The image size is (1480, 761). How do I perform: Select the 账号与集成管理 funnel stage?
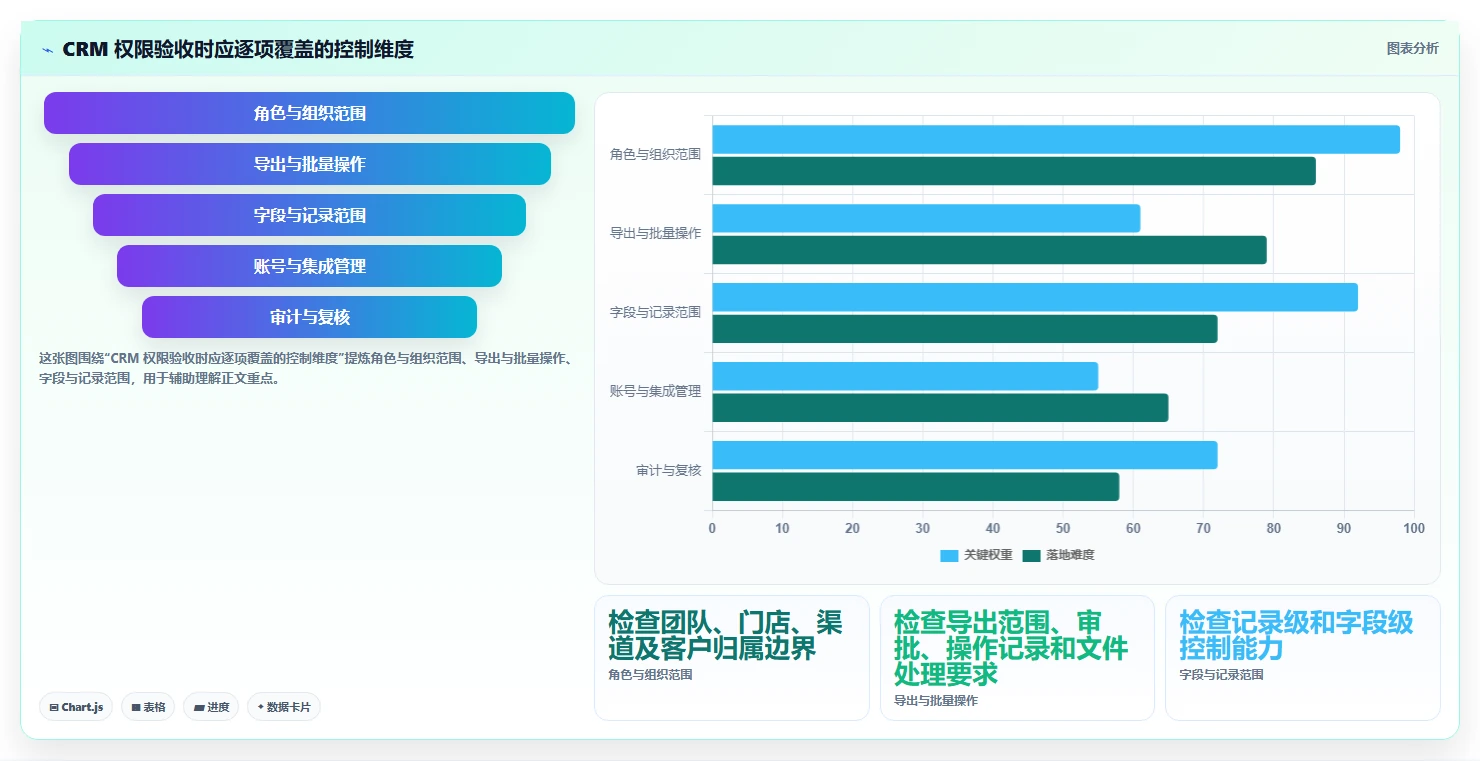pos(309,266)
